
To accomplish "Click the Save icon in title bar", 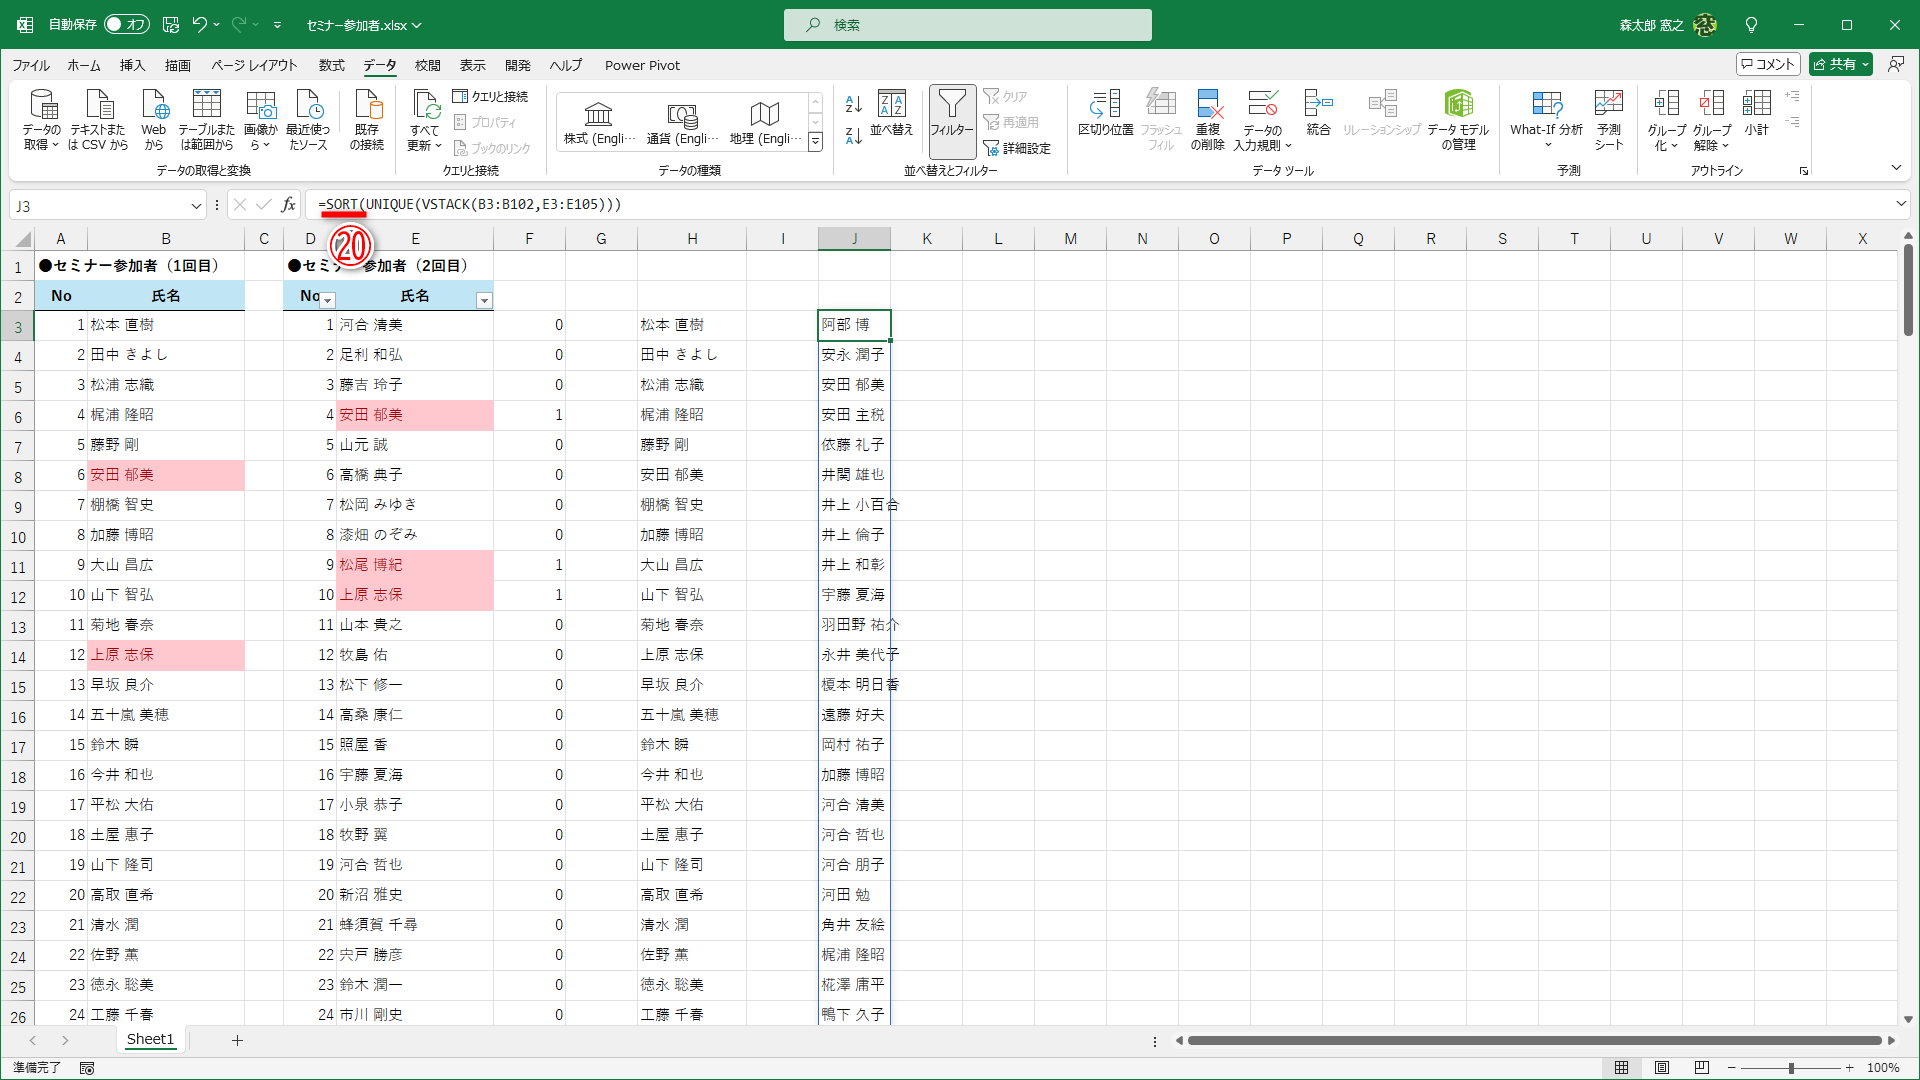I will pyautogui.click(x=170, y=25).
